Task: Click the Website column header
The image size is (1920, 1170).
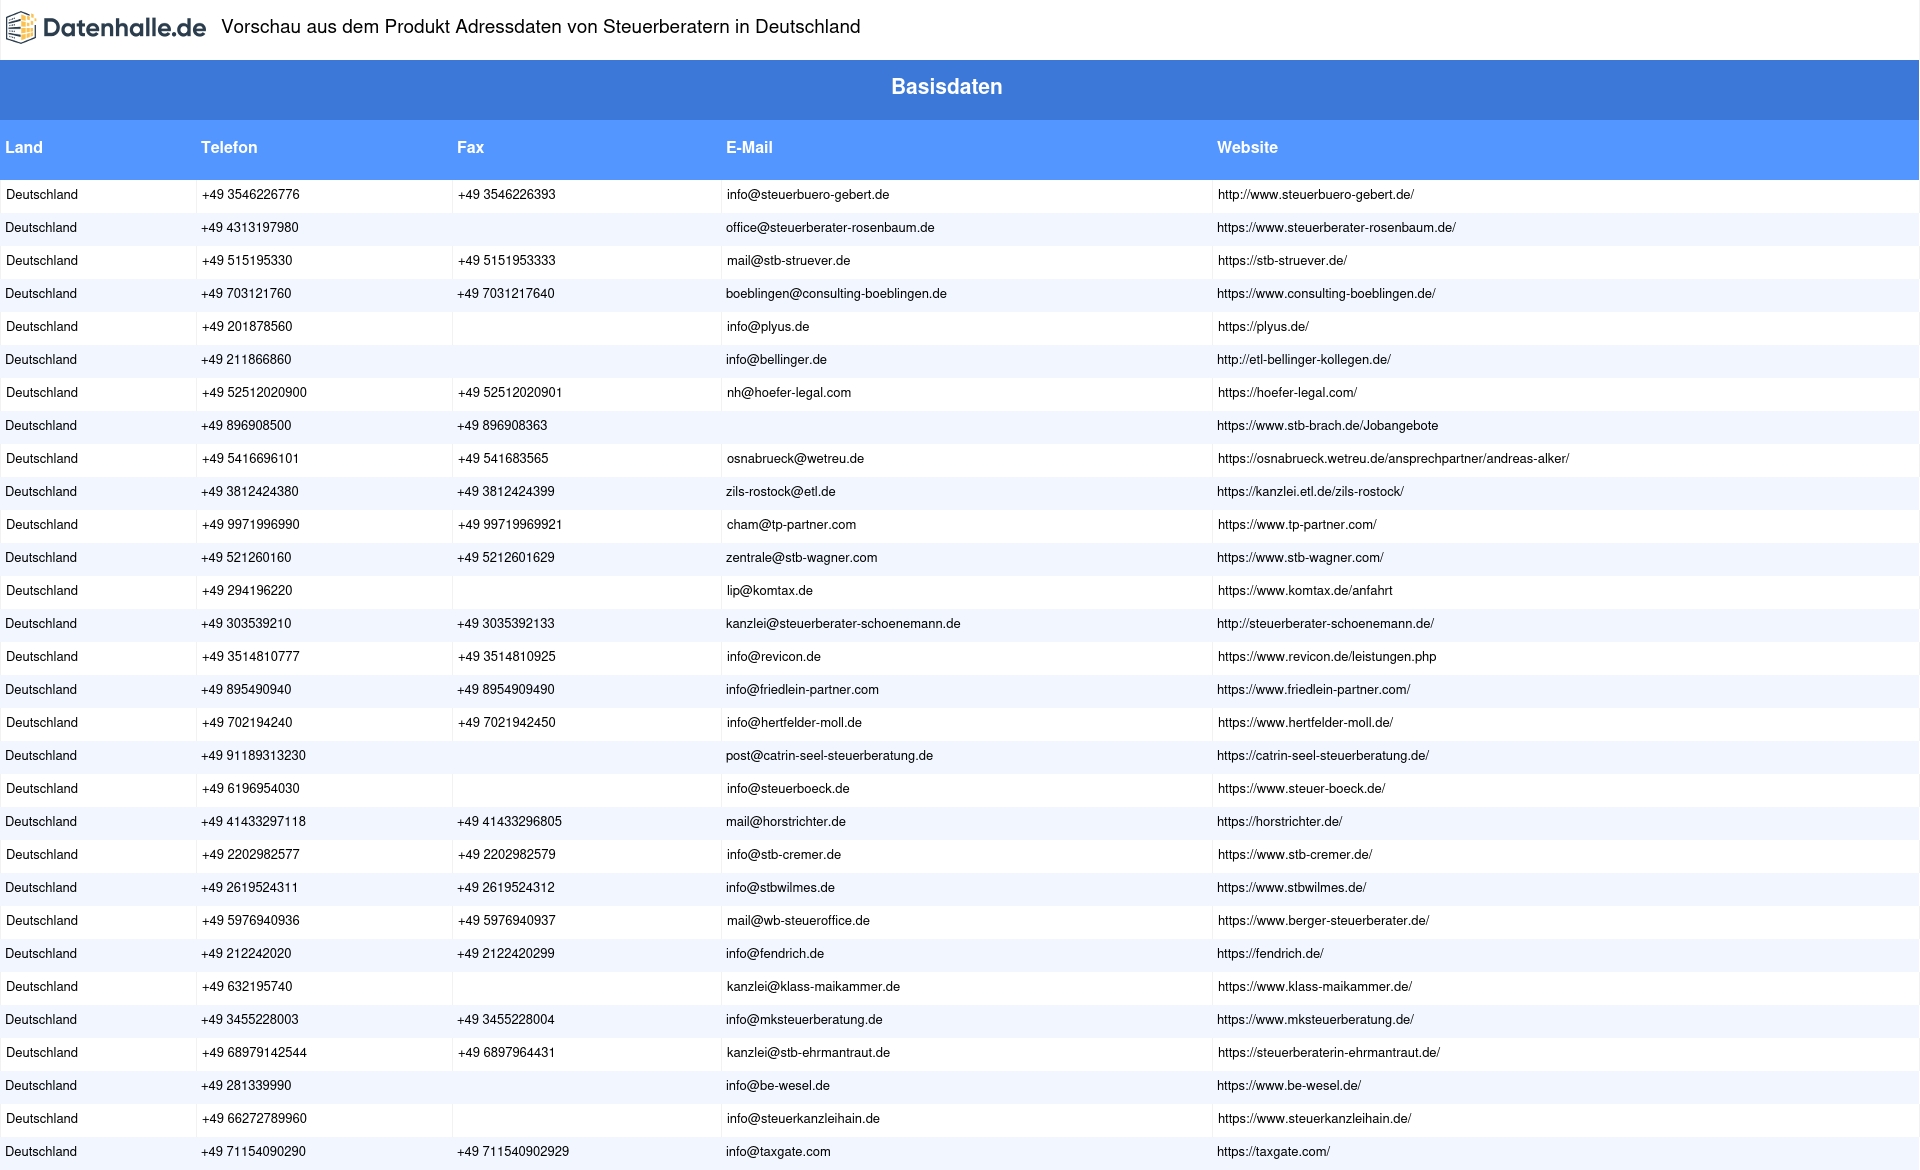Action: pos(1247,147)
